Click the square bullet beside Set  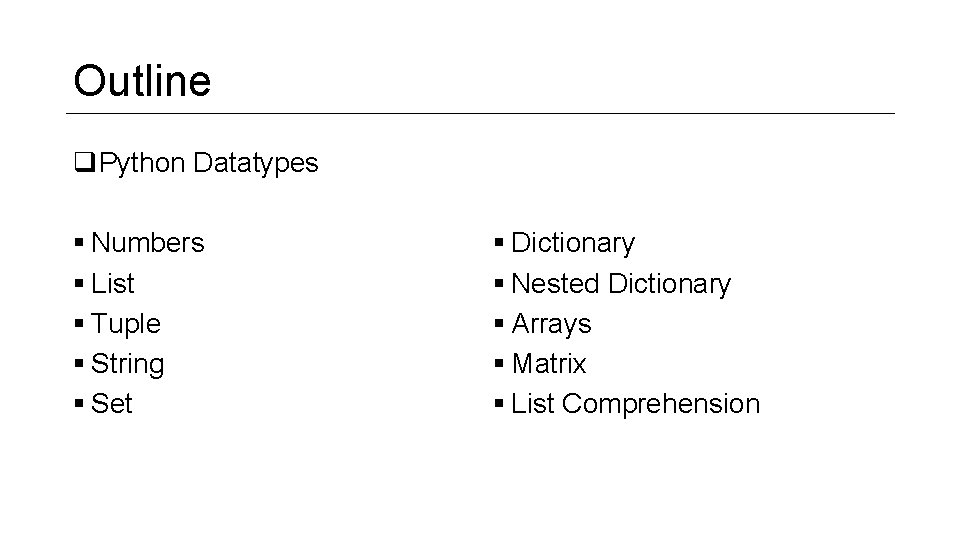(x=79, y=403)
